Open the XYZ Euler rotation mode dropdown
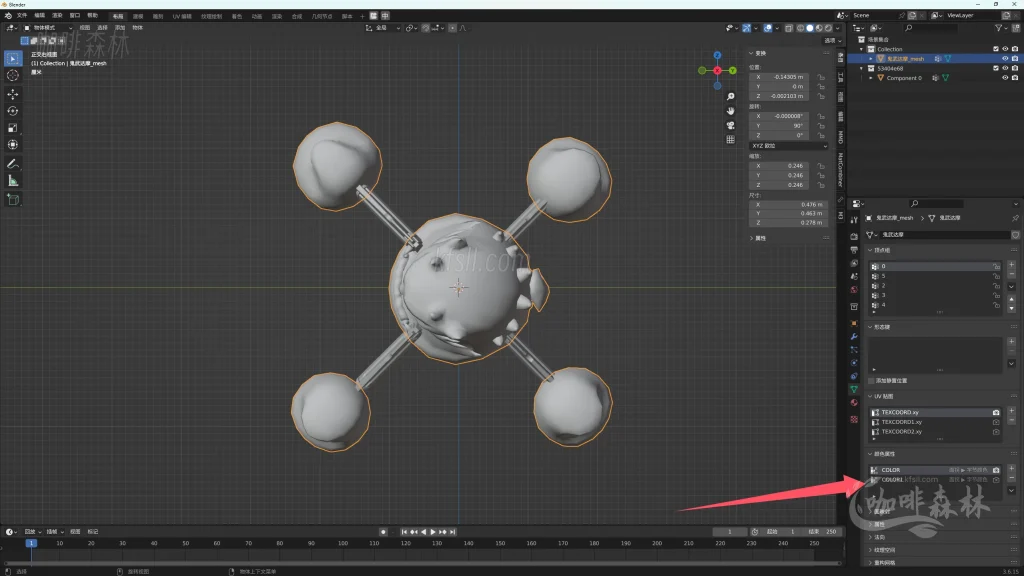 pyautogui.click(x=789, y=146)
